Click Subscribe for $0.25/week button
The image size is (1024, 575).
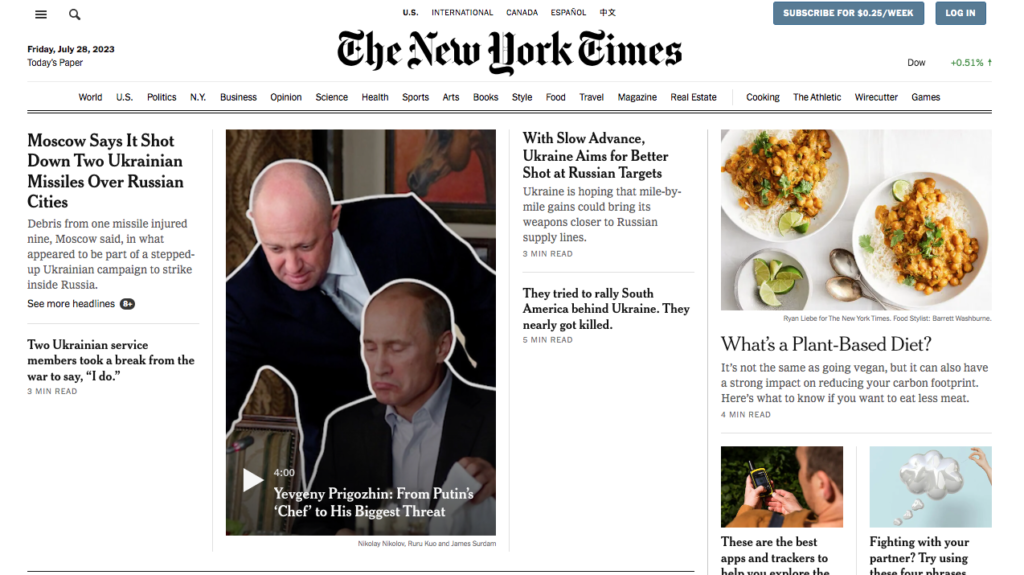pyautogui.click(x=848, y=13)
